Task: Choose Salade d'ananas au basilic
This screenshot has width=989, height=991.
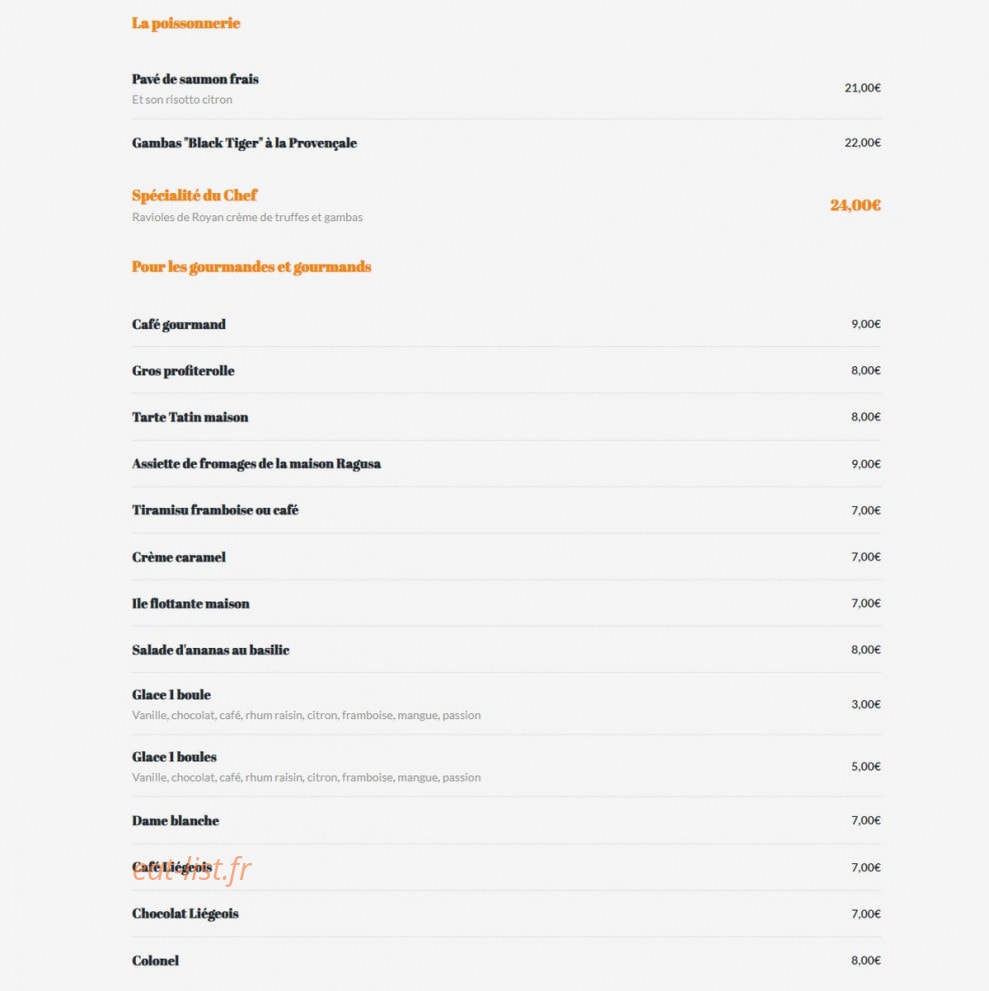Action: point(210,650)
